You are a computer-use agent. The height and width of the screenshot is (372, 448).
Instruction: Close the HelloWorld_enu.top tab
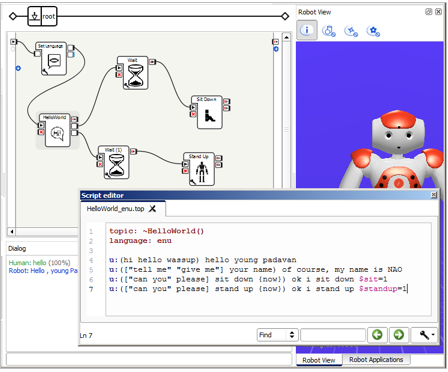[x=152, y=209]
